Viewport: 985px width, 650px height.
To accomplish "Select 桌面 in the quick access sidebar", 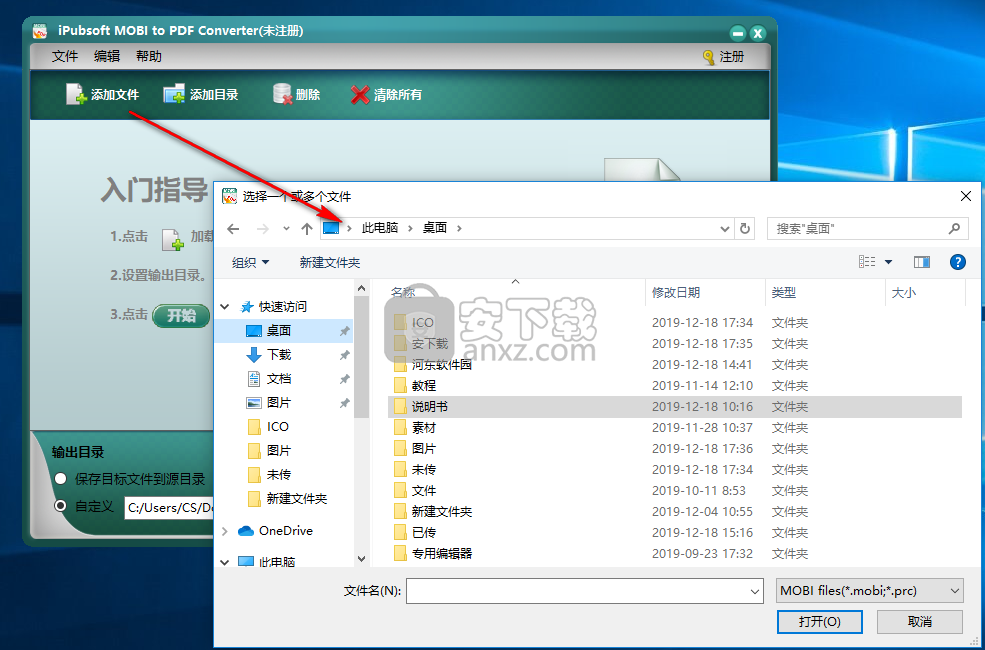I will 283,331.
